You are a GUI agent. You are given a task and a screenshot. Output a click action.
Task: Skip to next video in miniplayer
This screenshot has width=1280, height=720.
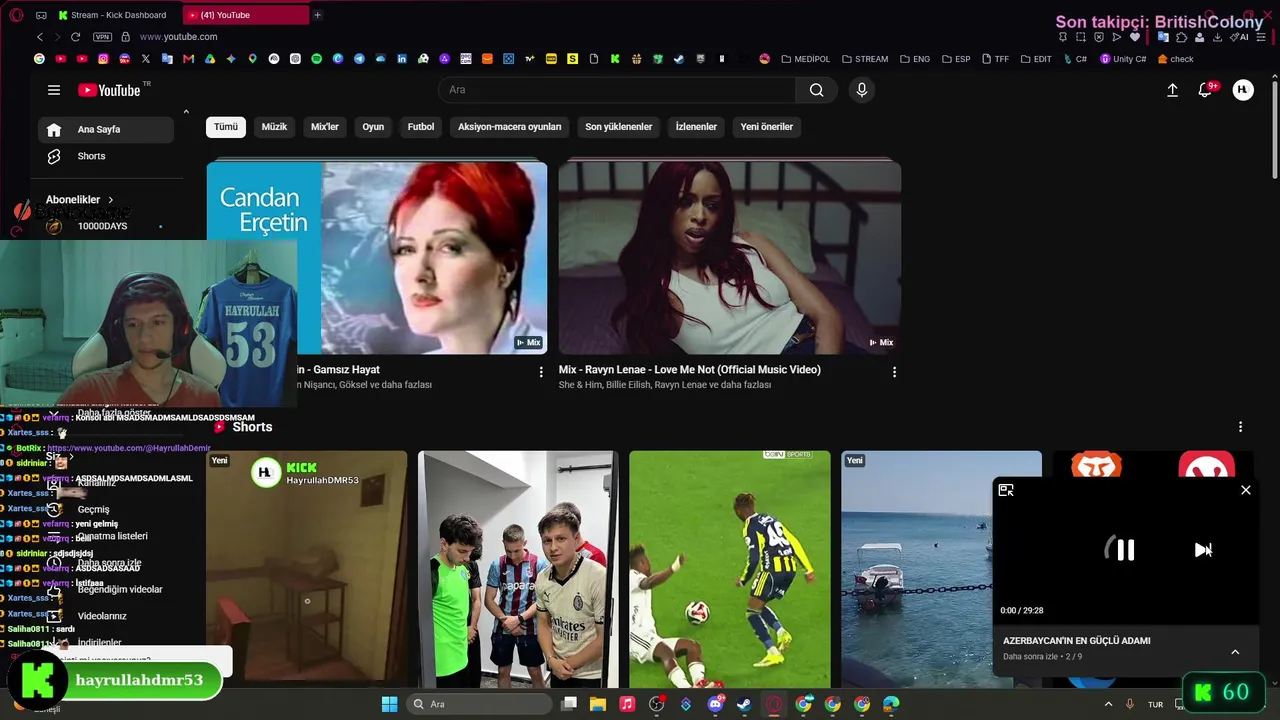click(x=1203, y=550)
